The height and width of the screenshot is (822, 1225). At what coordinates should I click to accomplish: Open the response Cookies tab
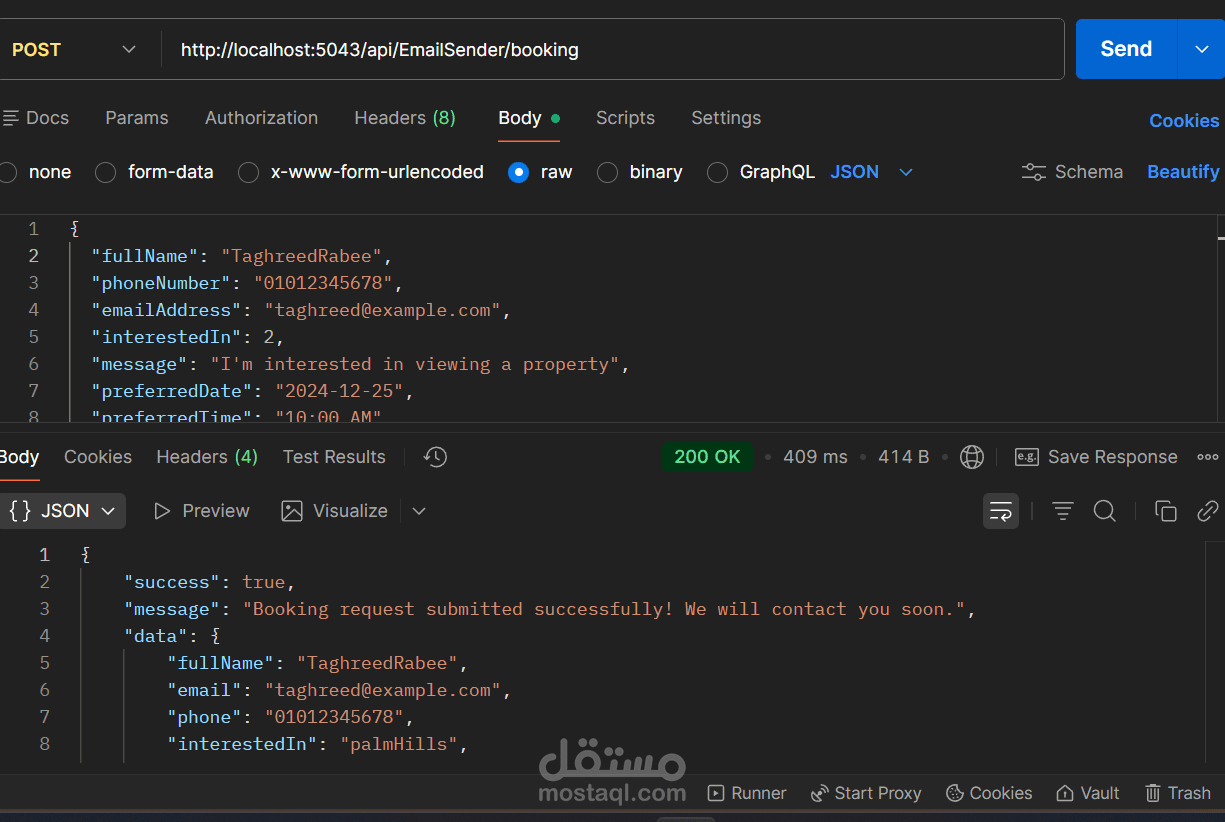click(x=98, y=457)
